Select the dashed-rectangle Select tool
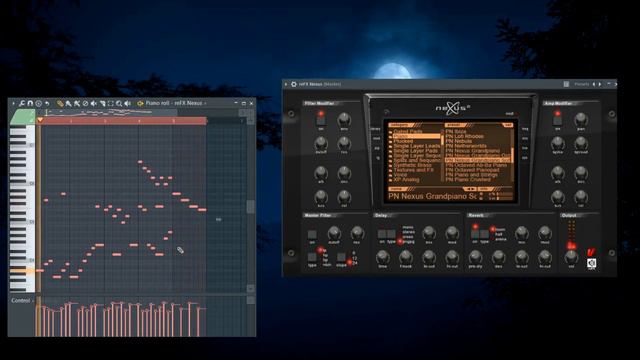Viewport: 640px width, 360px height. [111, 104]
